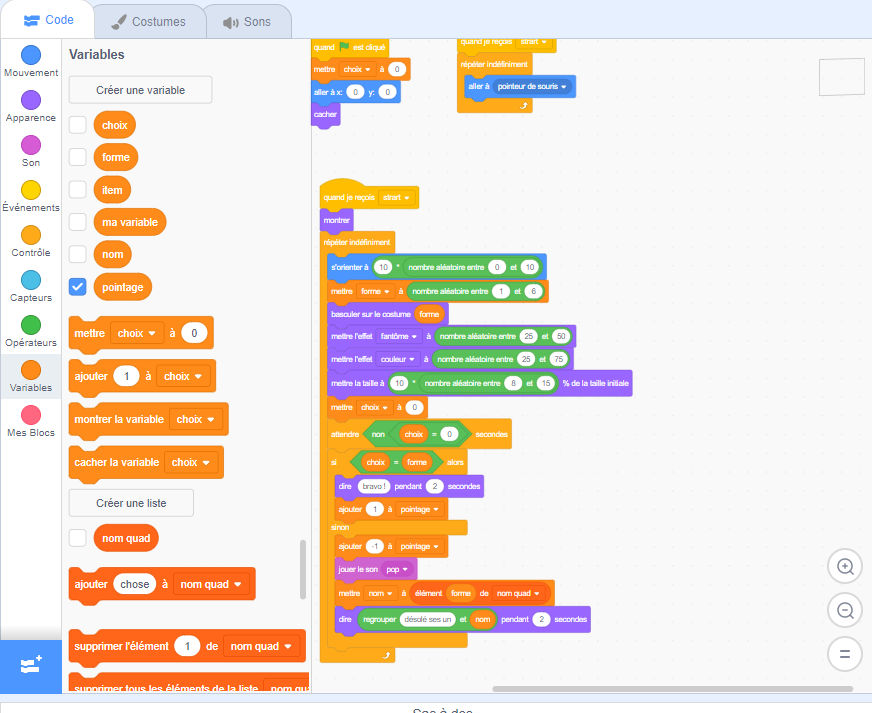Switch to the Code tab
Image resolution: width=872 pixels, height=713 pixels.
tap(48, 20)
